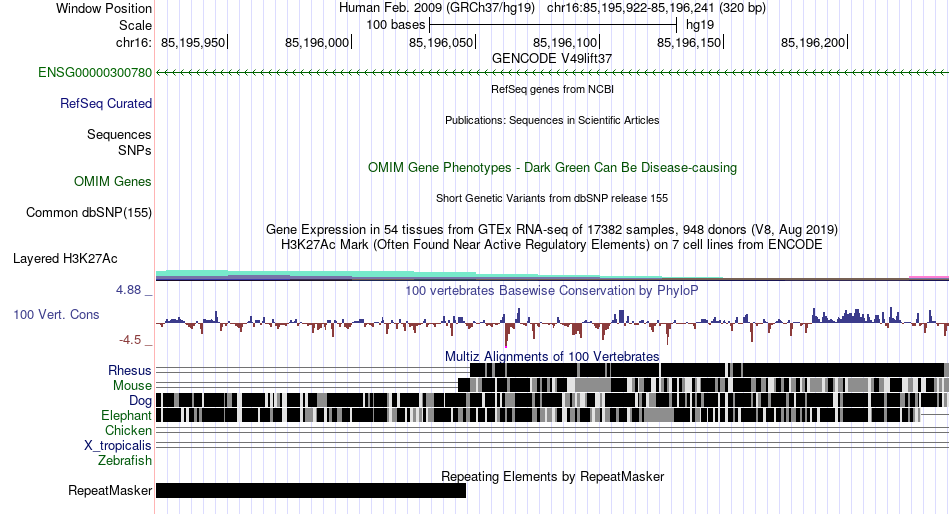Screen dimensions: 950x514
Task: Click the Scale label
Action: point(135,25)
